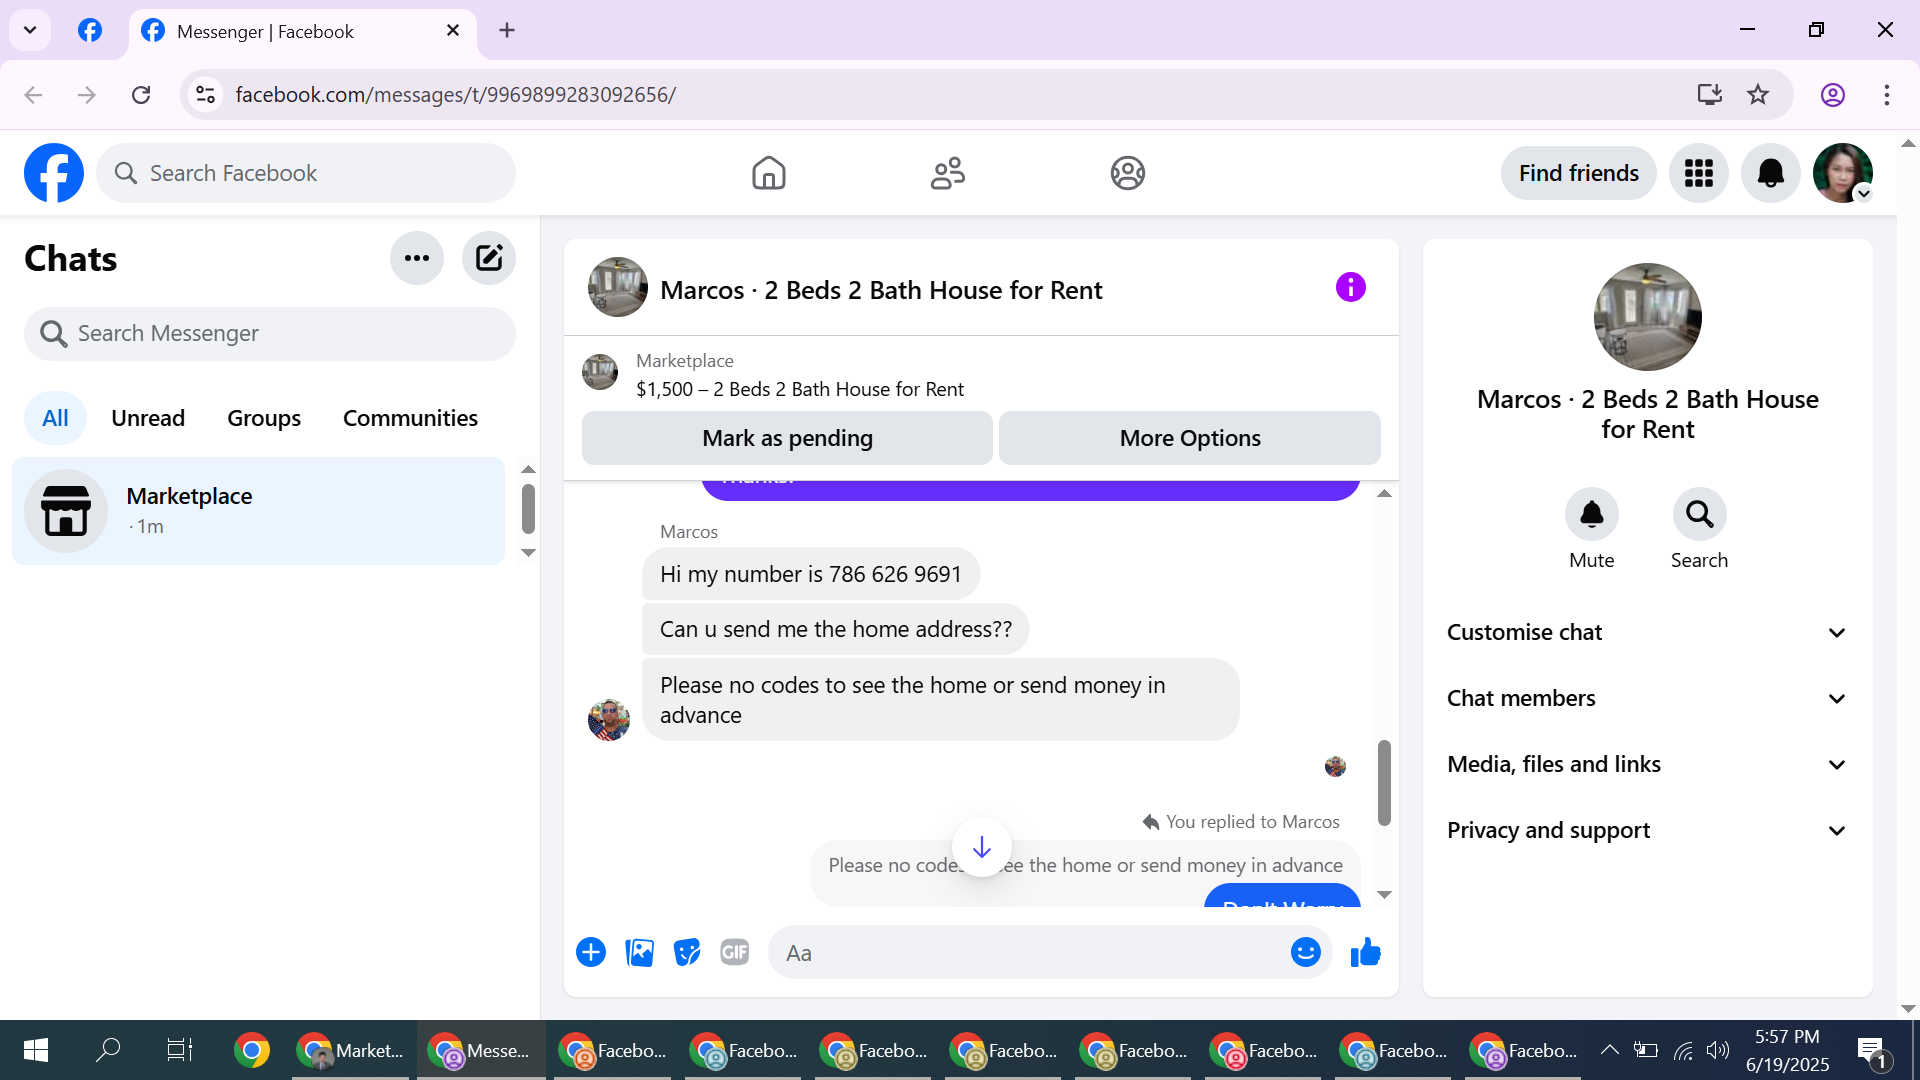Viewport: 1920px width, 1080px height.
Task: Open Windows taskbar search
Action: [107, 1050]
